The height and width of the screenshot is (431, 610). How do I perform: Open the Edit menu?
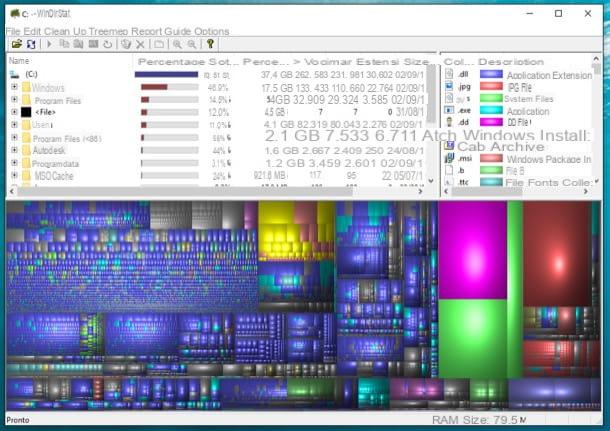pos(32,32)
